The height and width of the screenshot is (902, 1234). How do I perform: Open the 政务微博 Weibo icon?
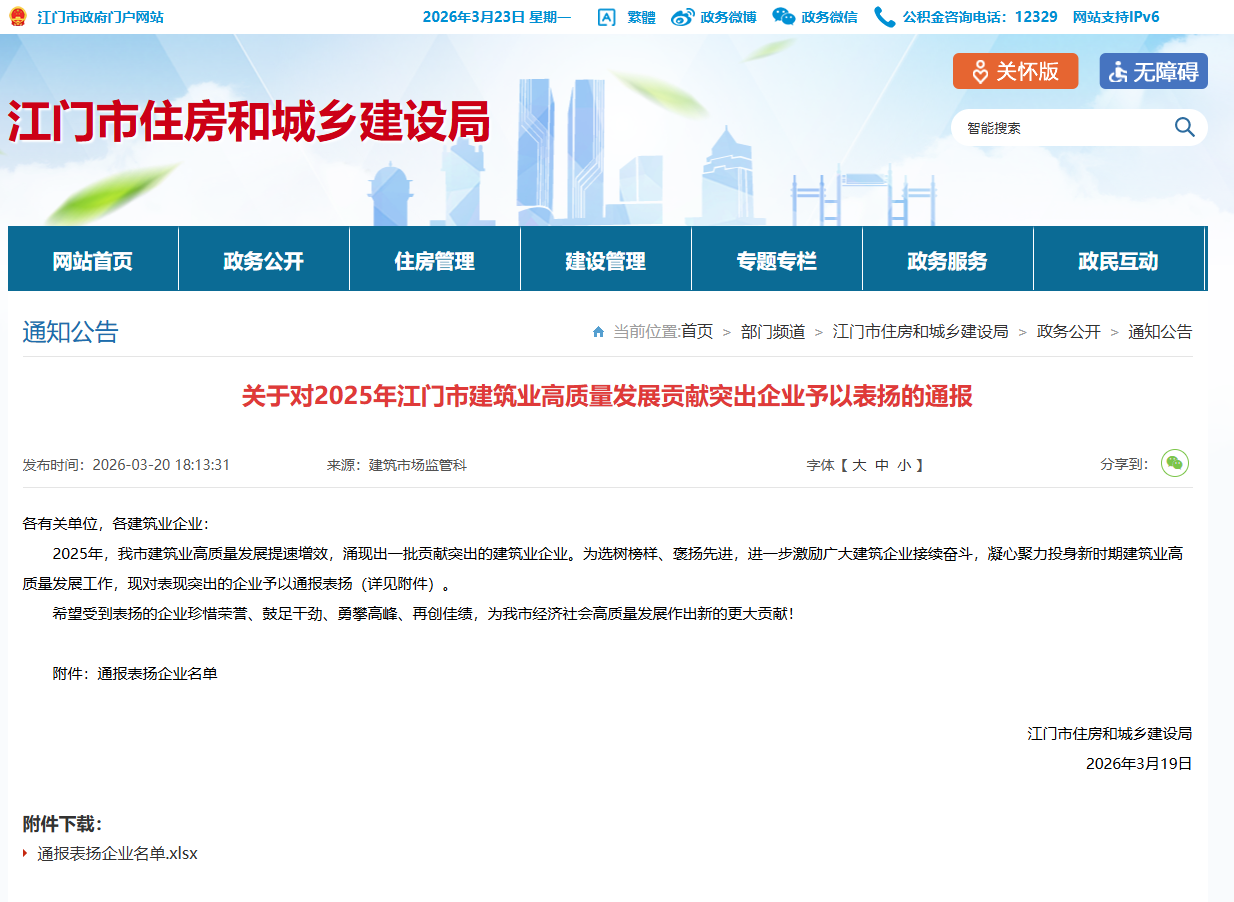tap(683, 17)
